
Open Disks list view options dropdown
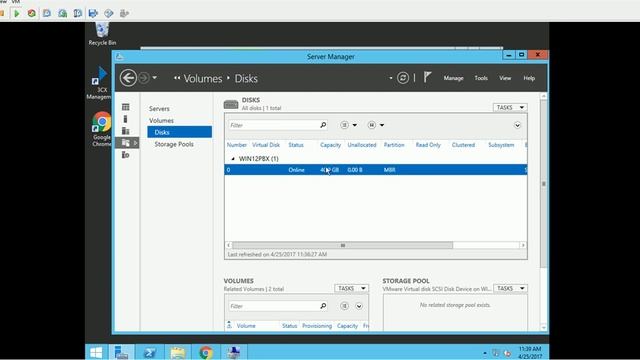(x=349, y=125)
